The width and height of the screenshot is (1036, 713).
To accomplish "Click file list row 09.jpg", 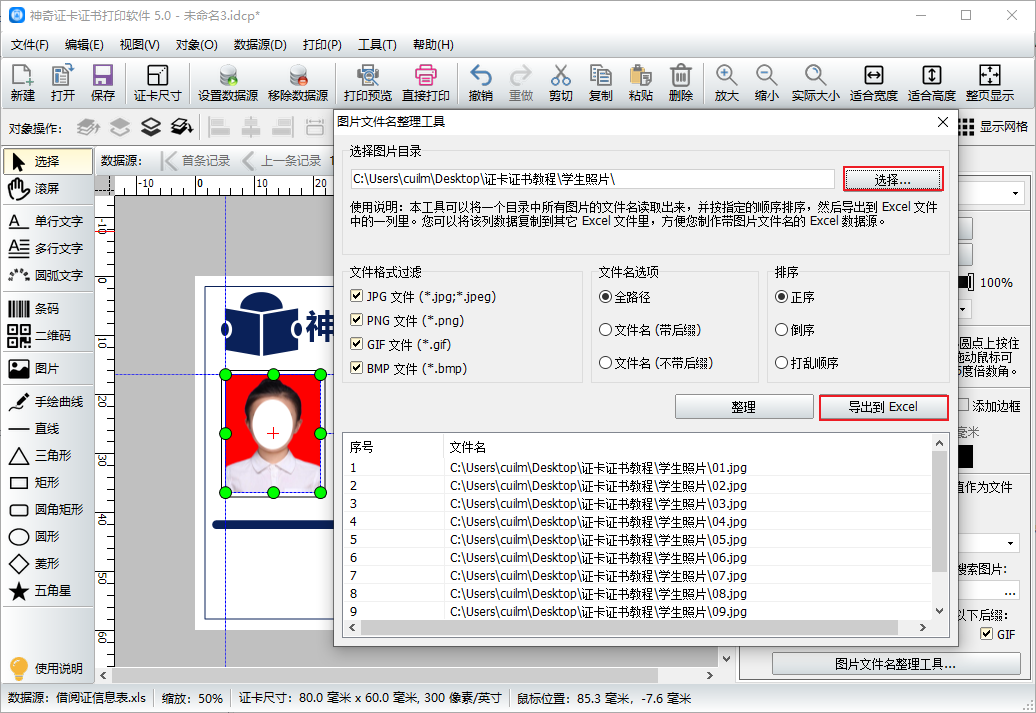I will click(638, 612).
